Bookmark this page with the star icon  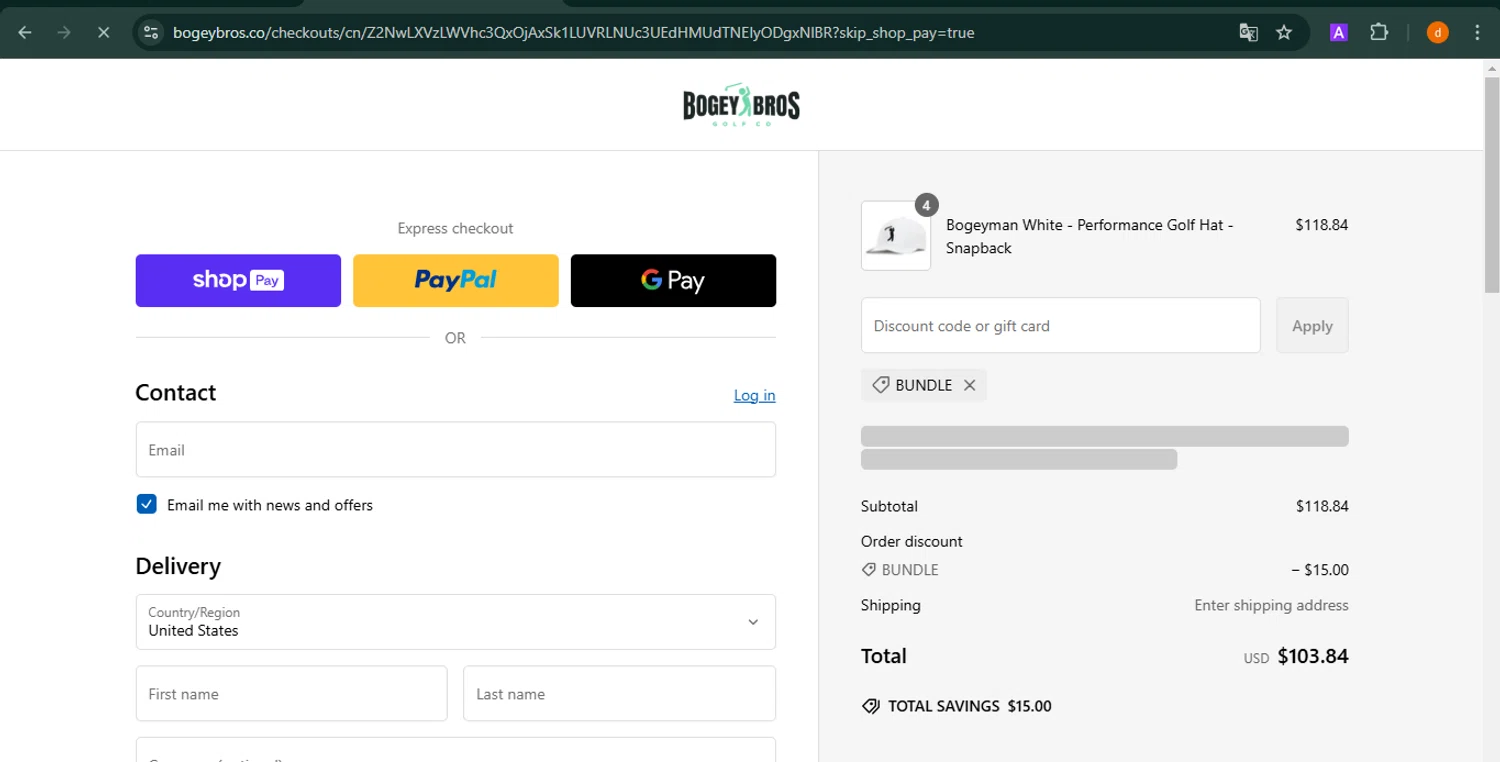click(x=1284, y=32)
